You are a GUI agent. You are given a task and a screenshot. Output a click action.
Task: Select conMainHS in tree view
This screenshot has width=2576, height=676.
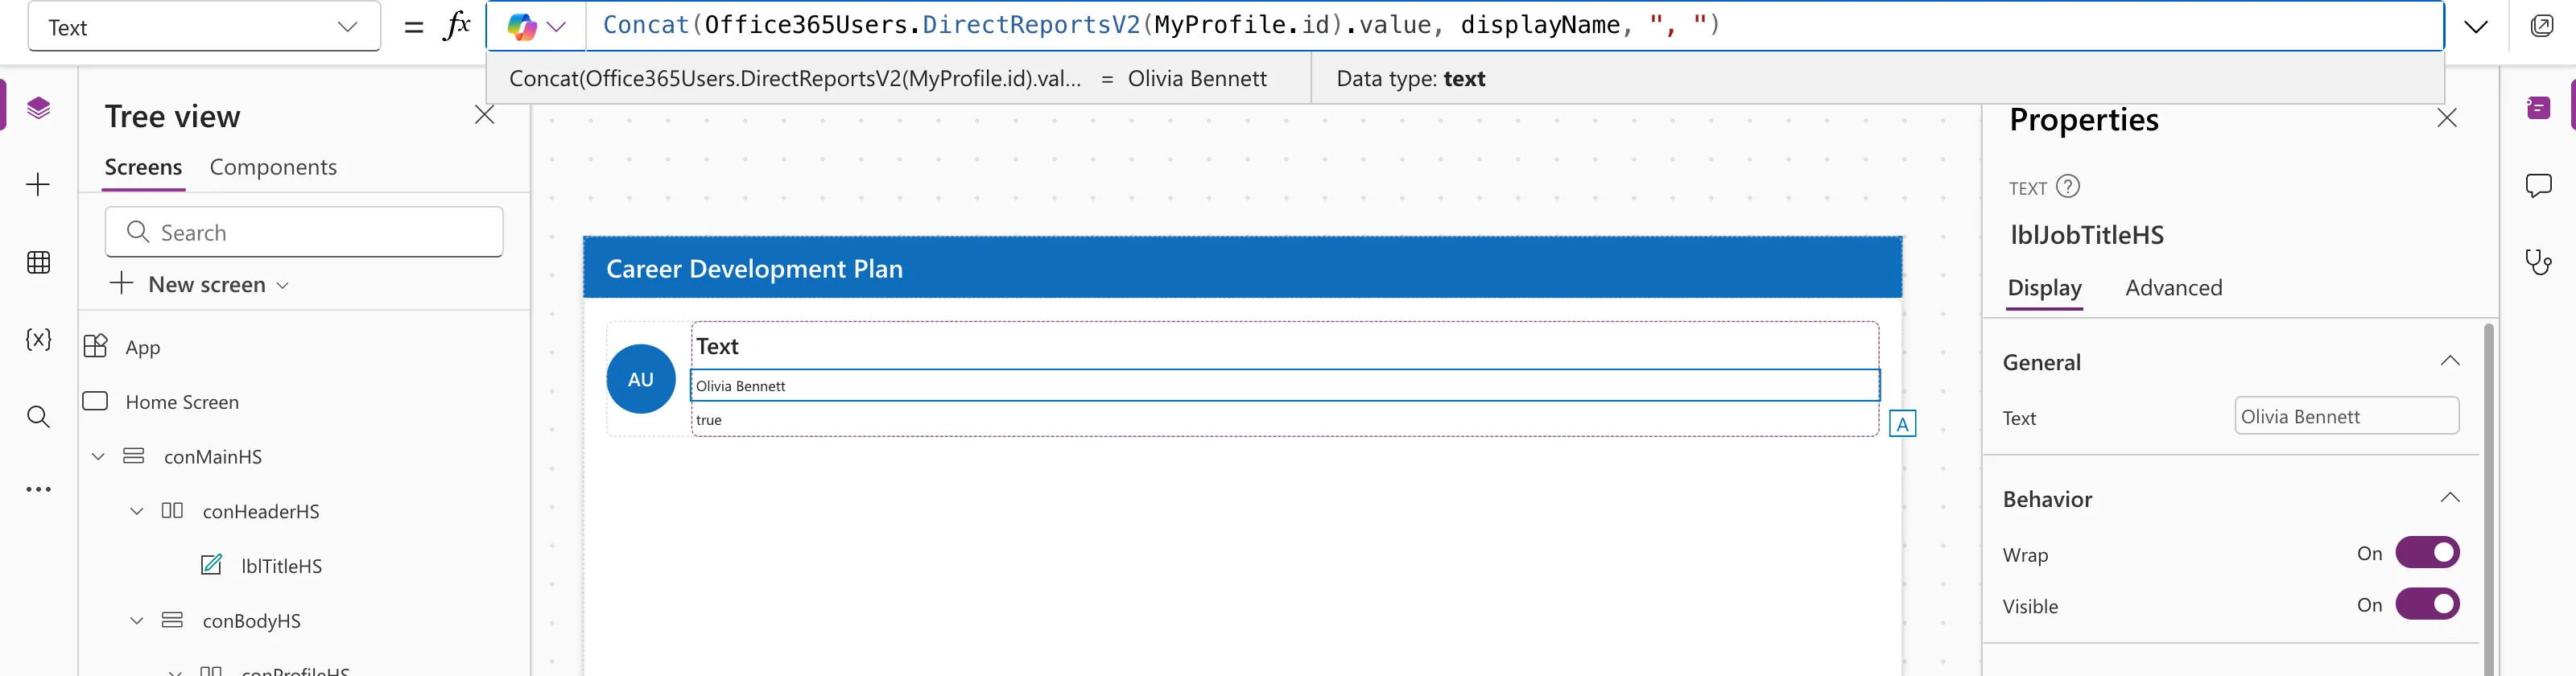213,457
